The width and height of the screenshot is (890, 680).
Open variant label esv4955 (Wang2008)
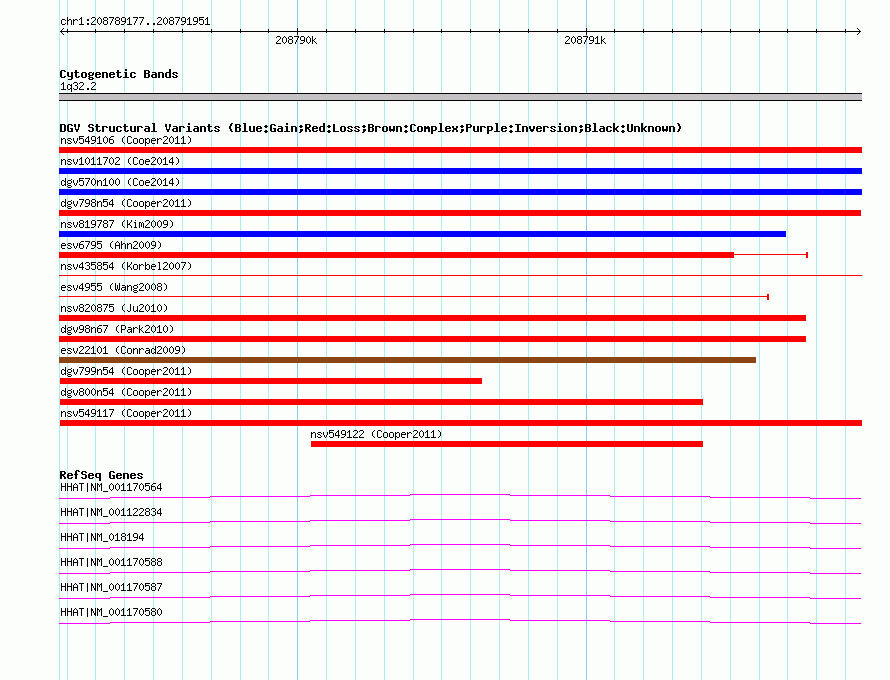pos(114,287)
